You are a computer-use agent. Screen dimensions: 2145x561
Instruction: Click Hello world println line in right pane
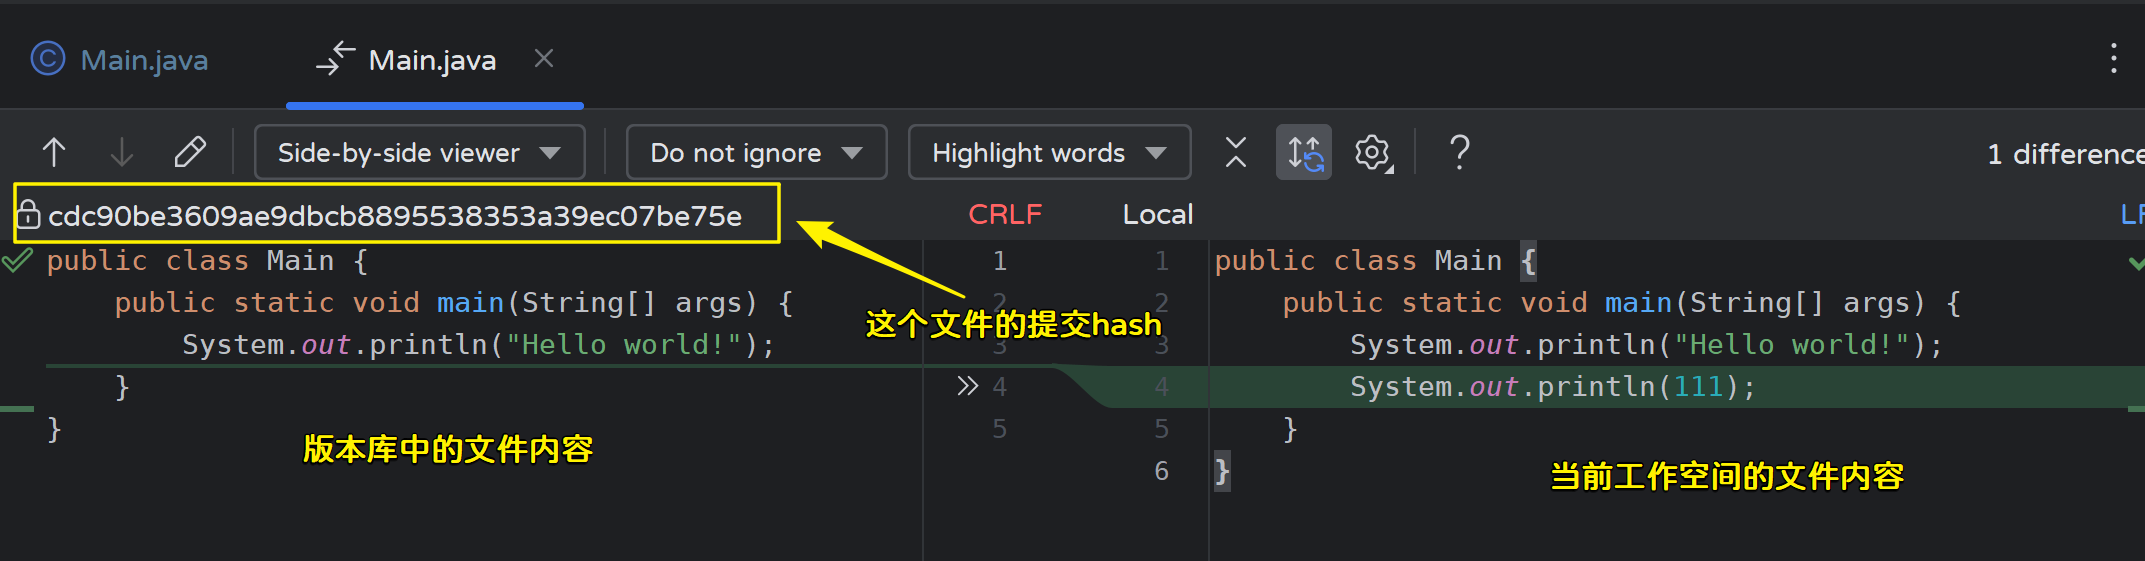[x=1646, y=345]
